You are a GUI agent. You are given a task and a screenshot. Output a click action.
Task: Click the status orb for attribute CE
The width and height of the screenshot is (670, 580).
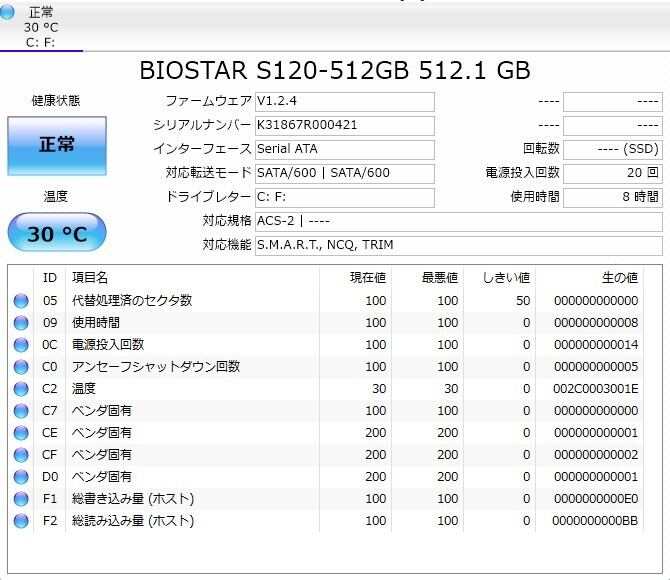[x=21, y=433]
